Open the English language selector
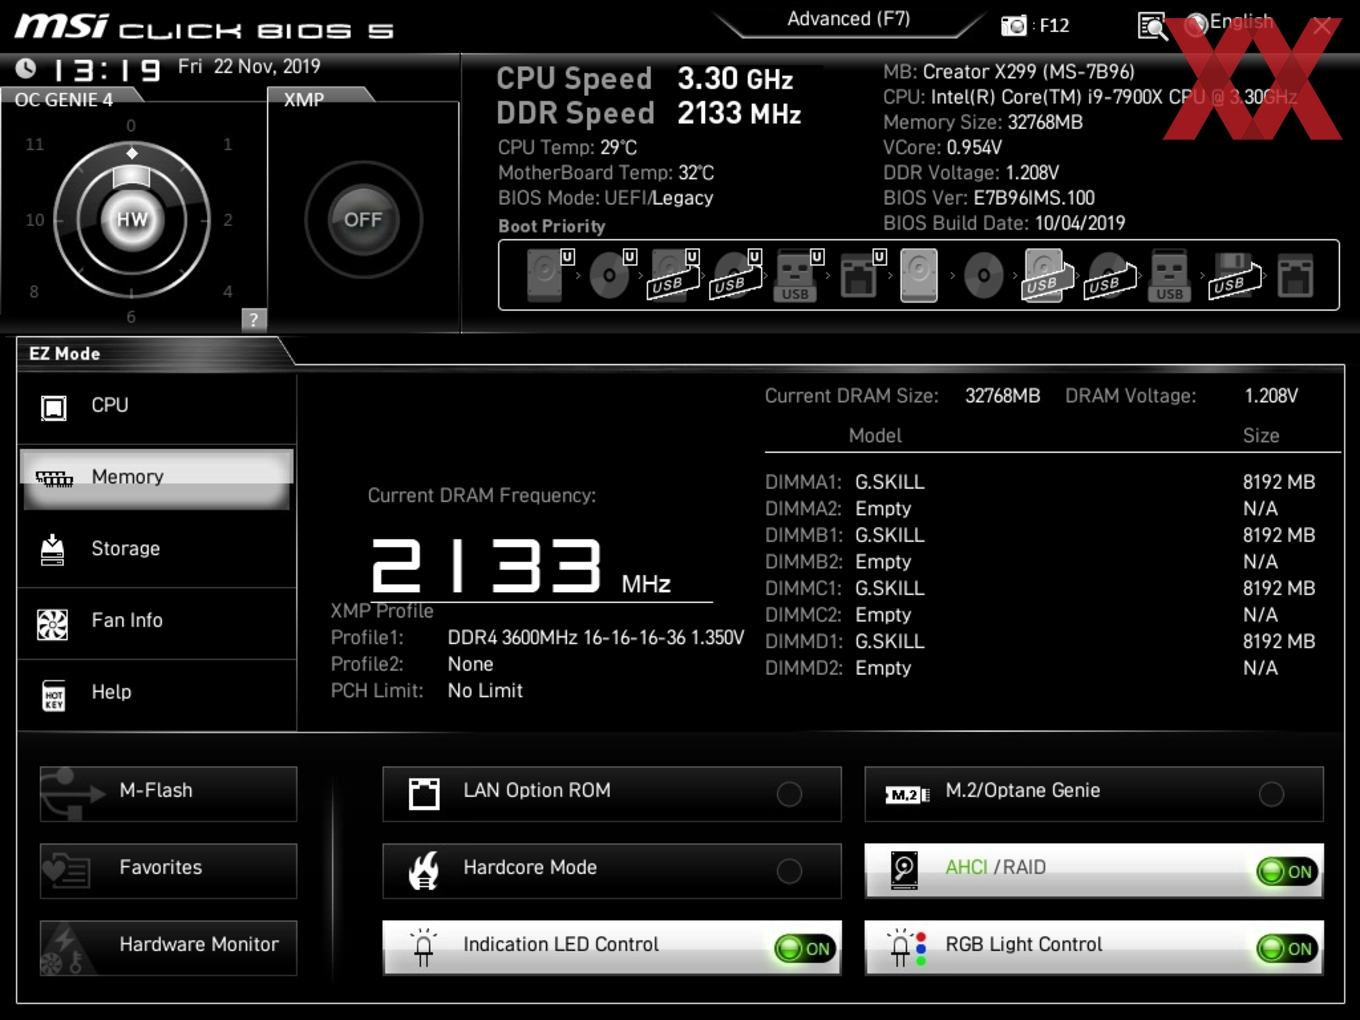The width and height of the screenshot is (1360, 1020). pyautogui.click(x=1230, y=22)
